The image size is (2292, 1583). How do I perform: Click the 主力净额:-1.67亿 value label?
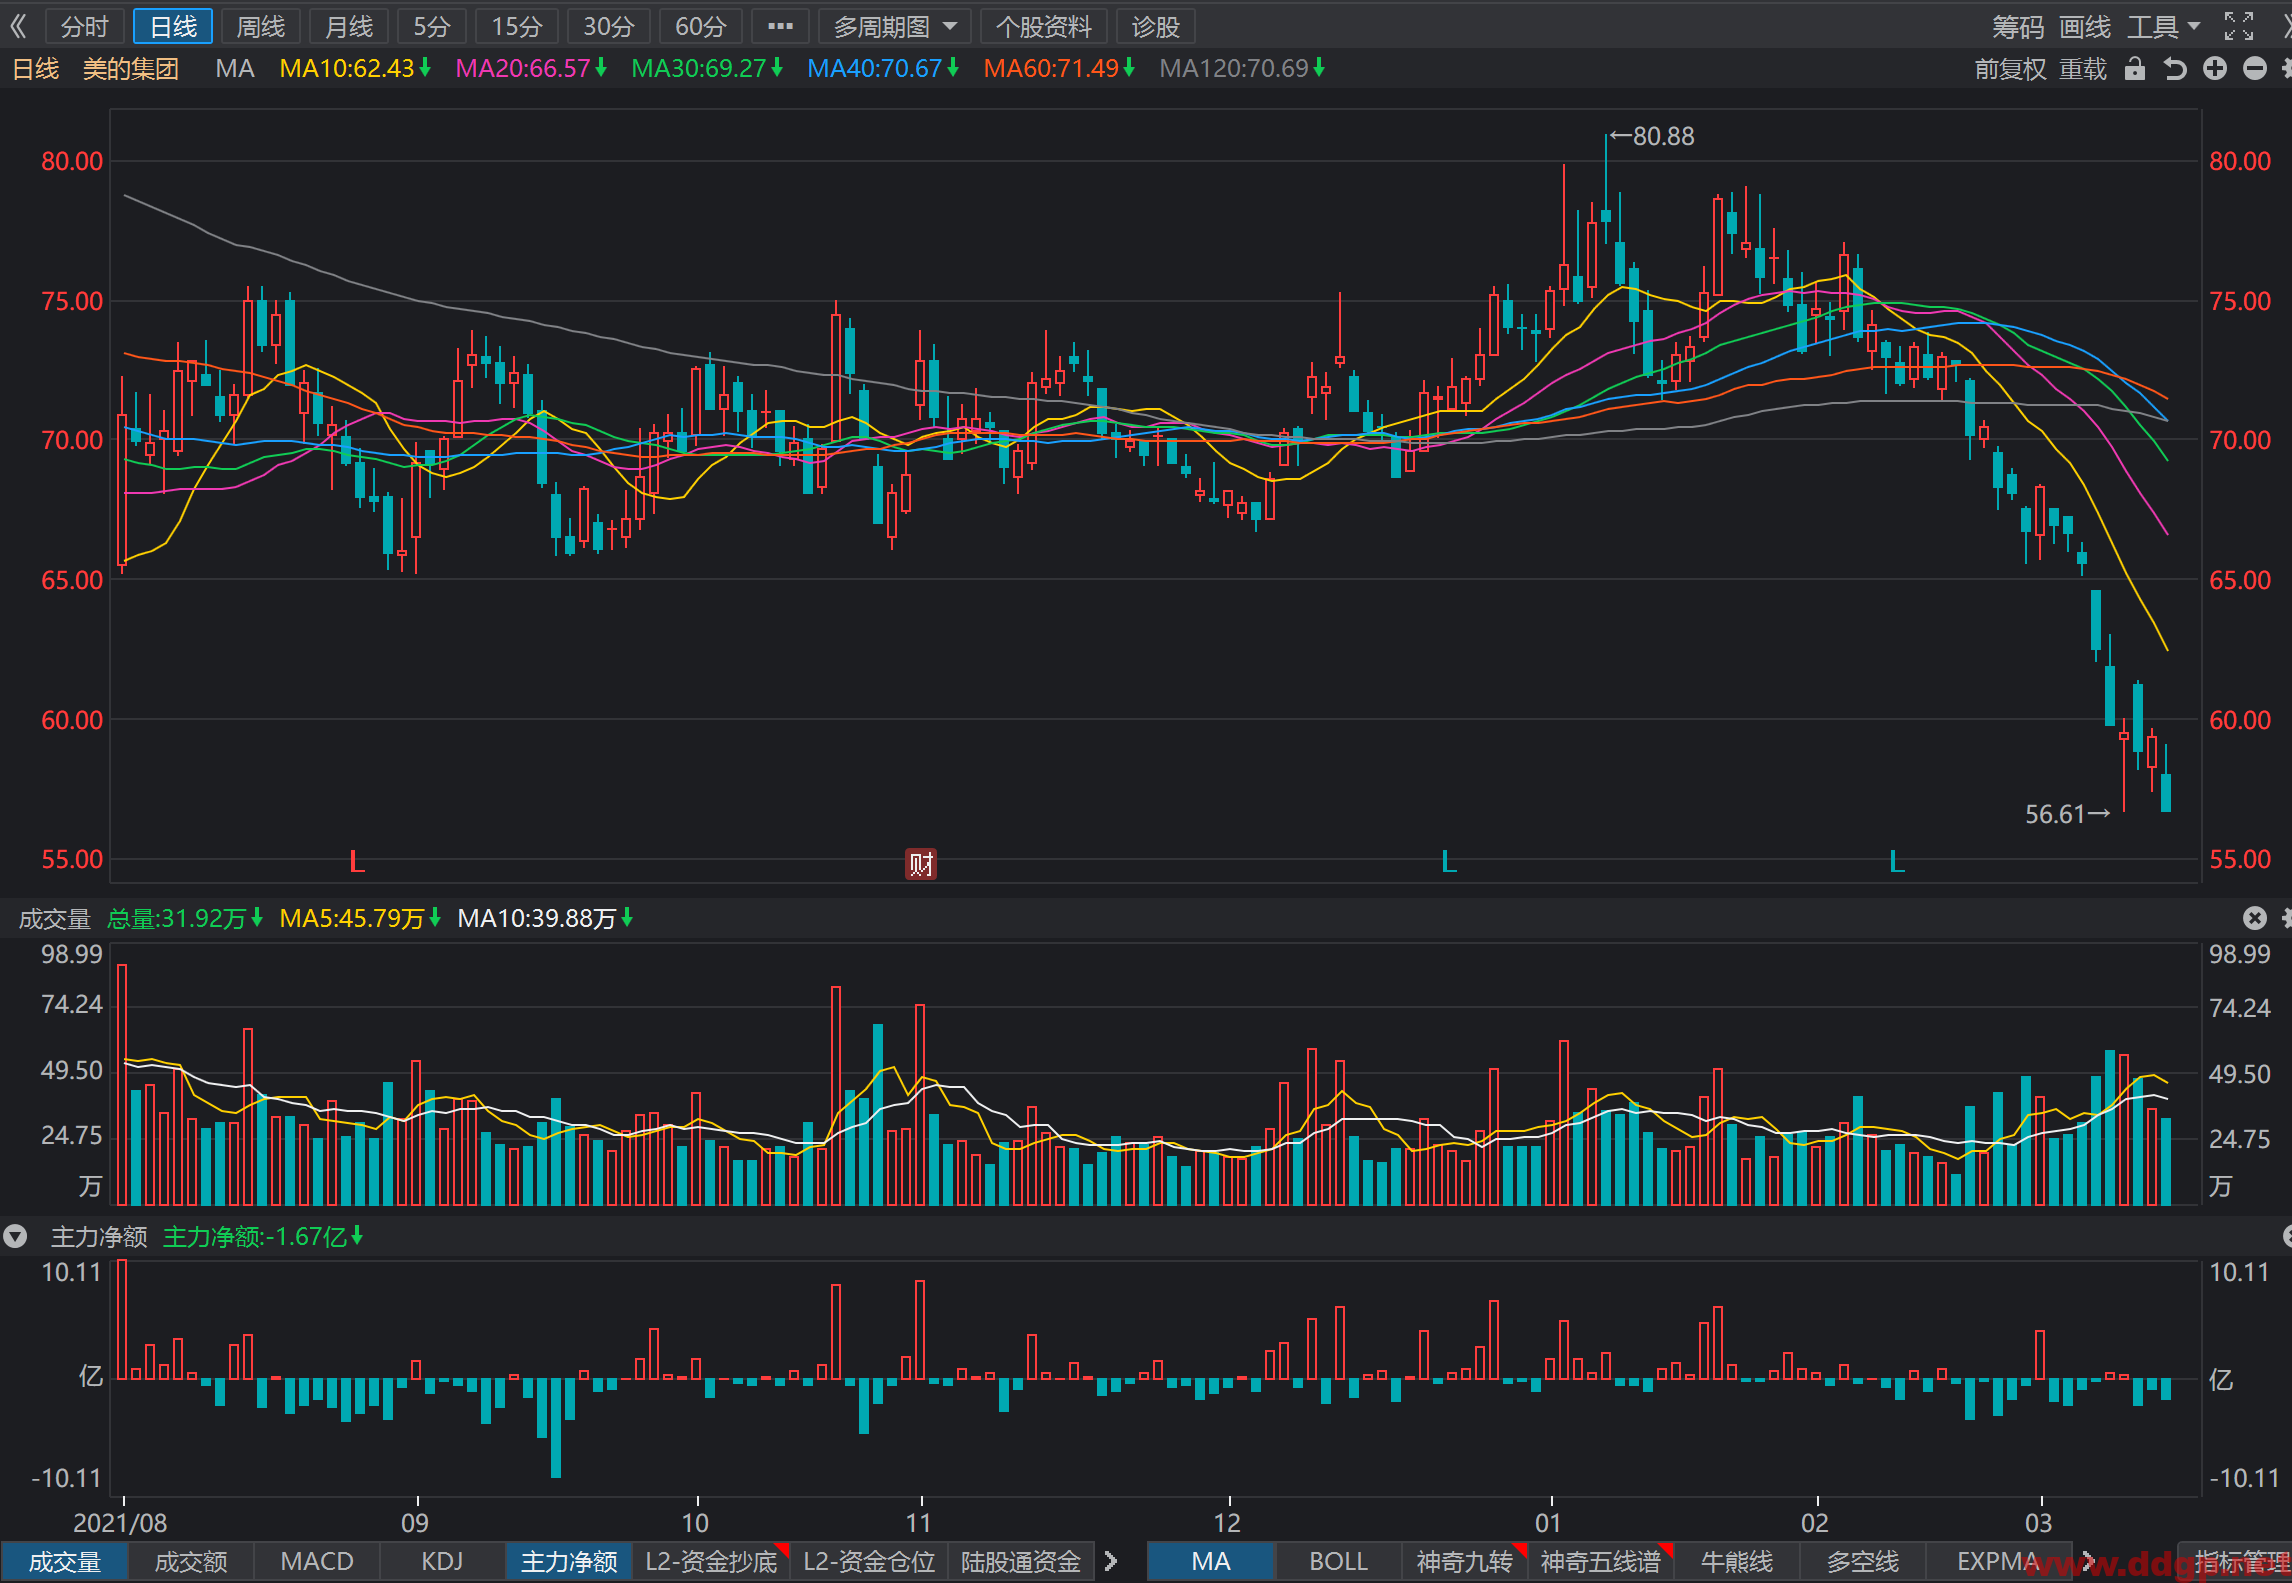tap(263, 1237)
